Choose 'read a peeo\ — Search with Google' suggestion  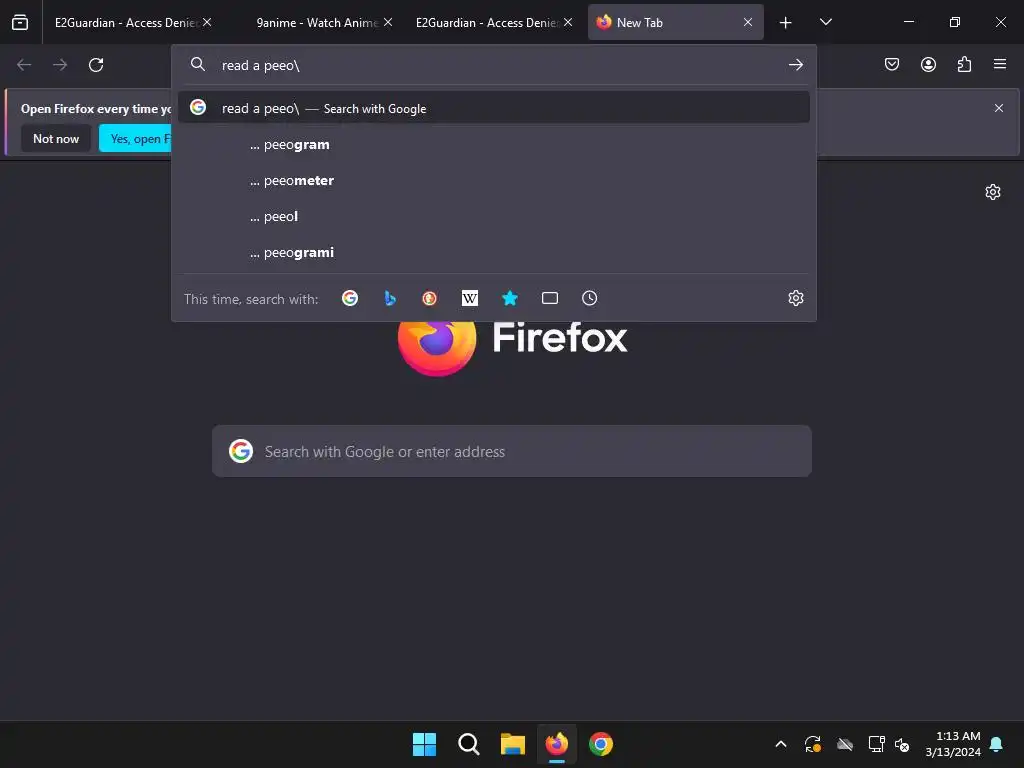(x=494, y=108)
